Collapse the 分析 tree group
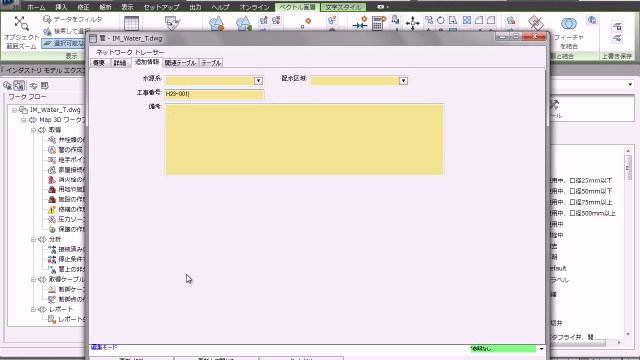Screen dimensions: 640x360 [x=33, y=240]
